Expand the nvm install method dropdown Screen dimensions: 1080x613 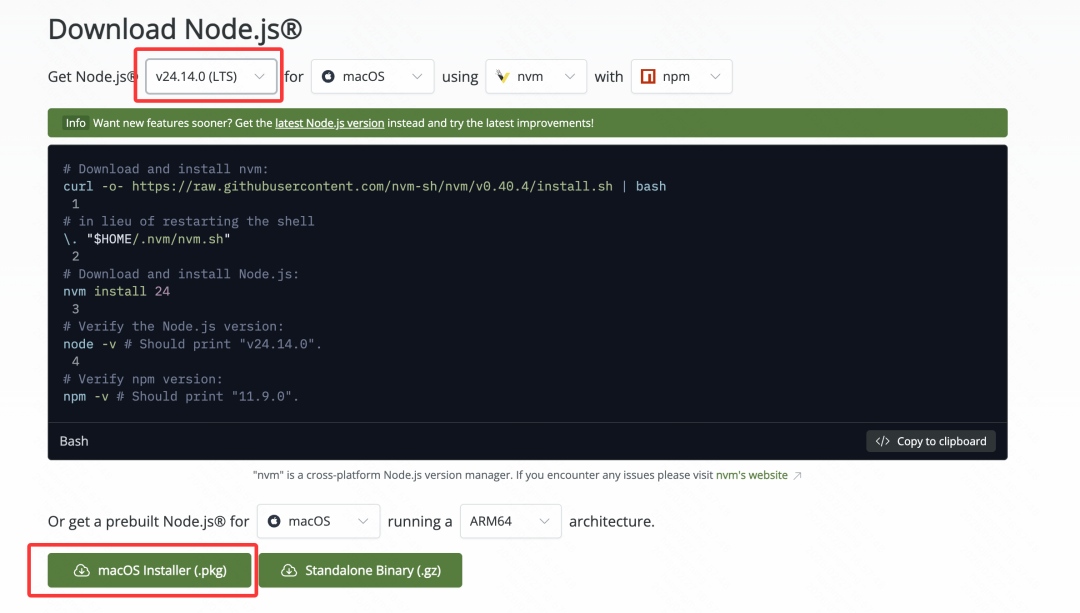(570, 77)
